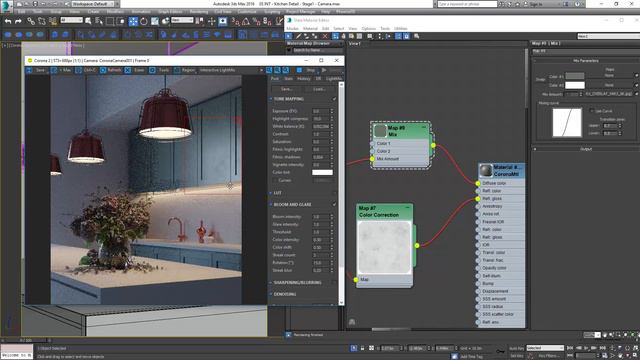Image resolution: width=640 pixels, height=360 pixels.
Task: Switch to the History tab in Corona frame buffer
Action: click(304, 79)
